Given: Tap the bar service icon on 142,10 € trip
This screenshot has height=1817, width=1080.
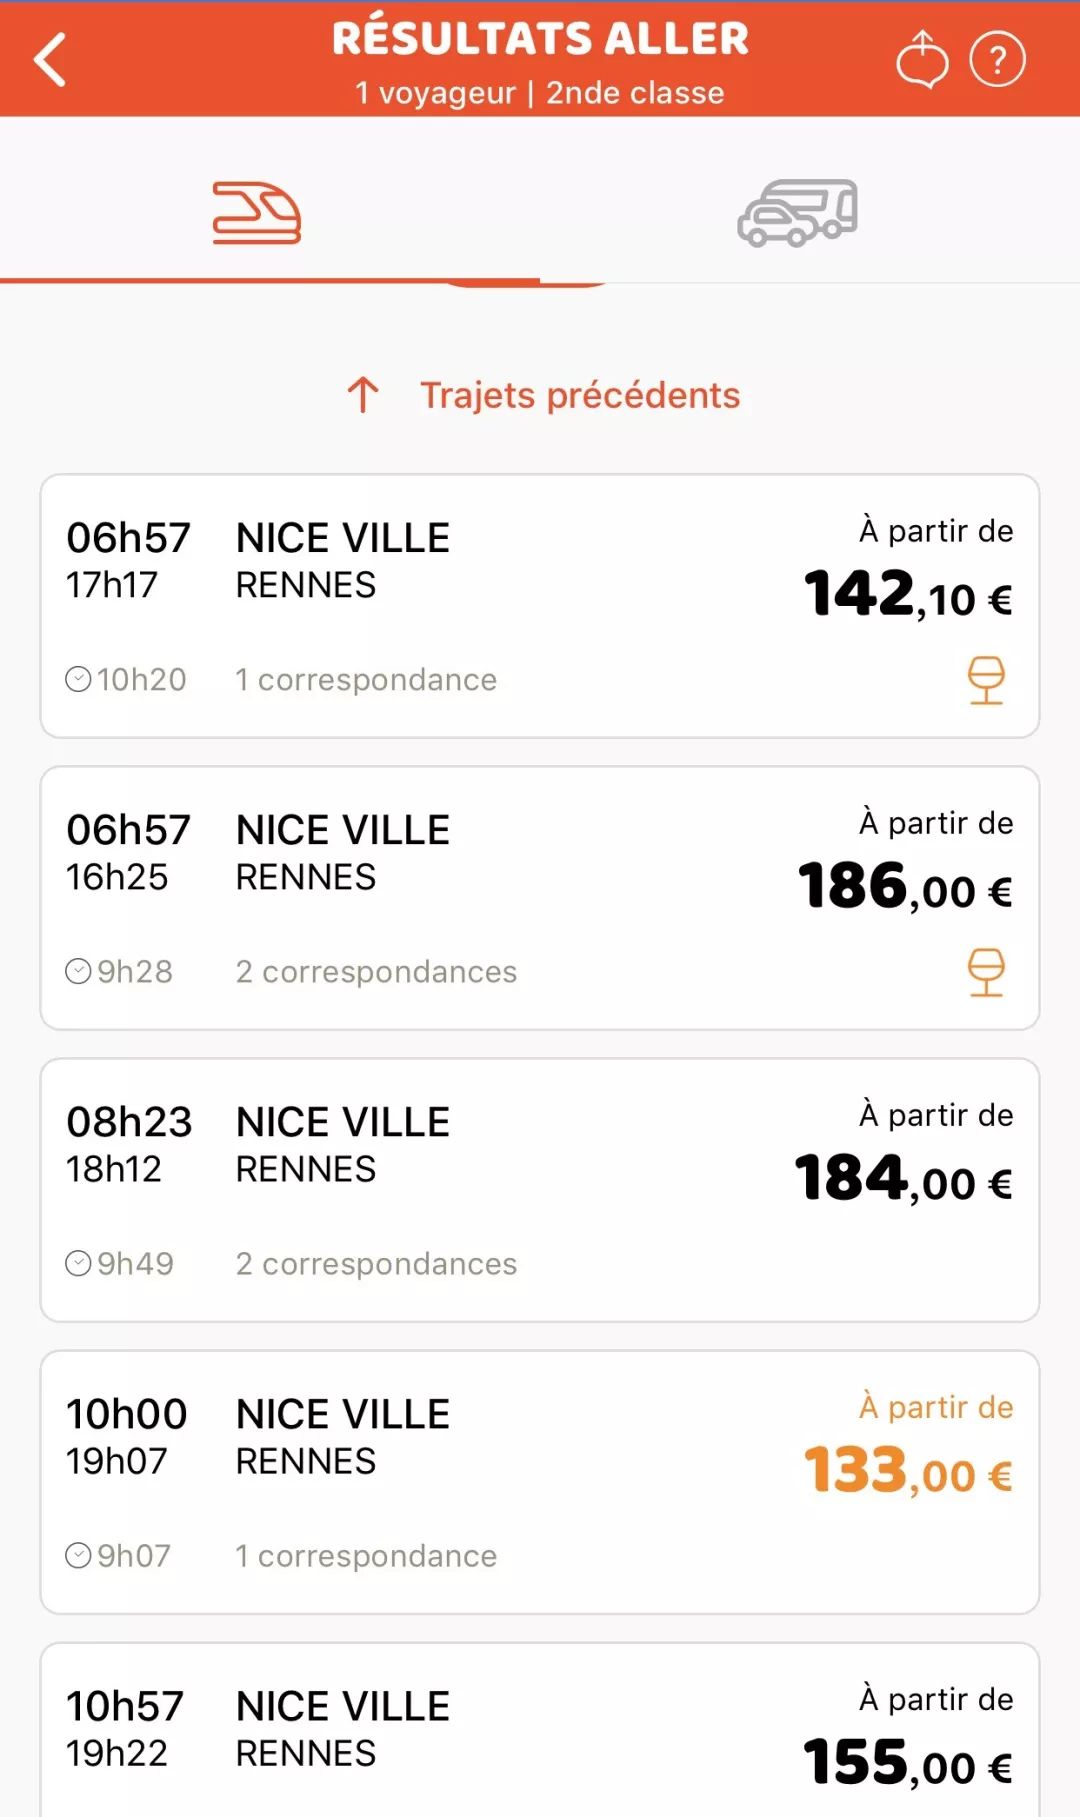Looking at the screenshot, I should point(986,680).
